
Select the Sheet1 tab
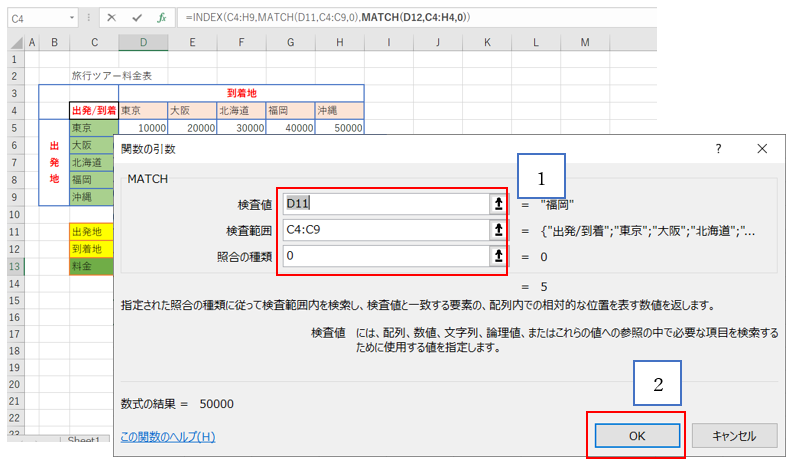point(84,441)
